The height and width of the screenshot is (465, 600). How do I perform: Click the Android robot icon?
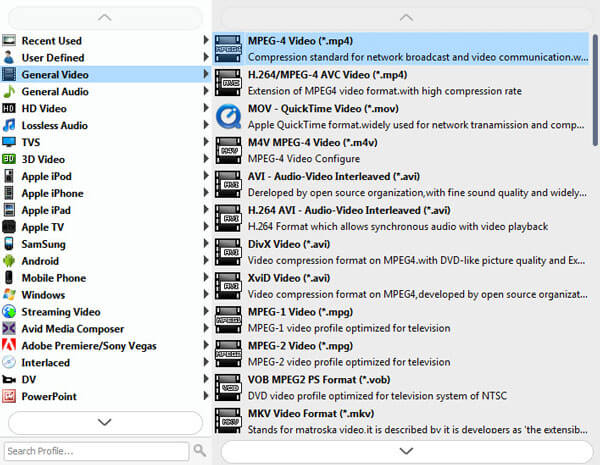pyautogui.click(x=9, y=261)
